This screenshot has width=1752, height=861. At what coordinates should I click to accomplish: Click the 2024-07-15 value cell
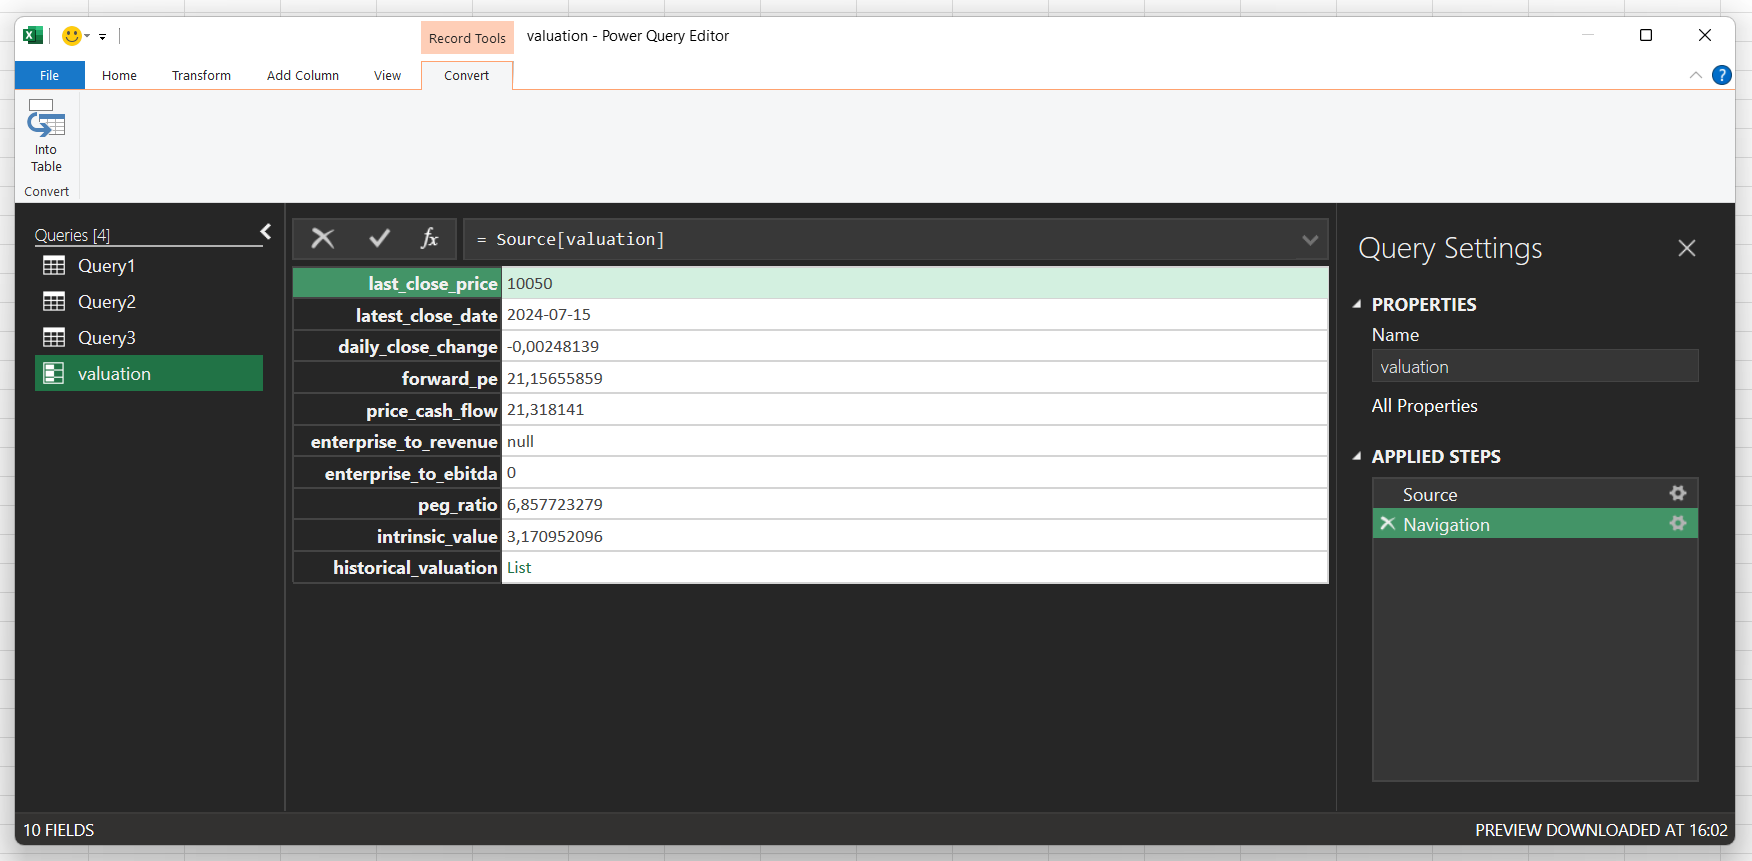[914, 315]
